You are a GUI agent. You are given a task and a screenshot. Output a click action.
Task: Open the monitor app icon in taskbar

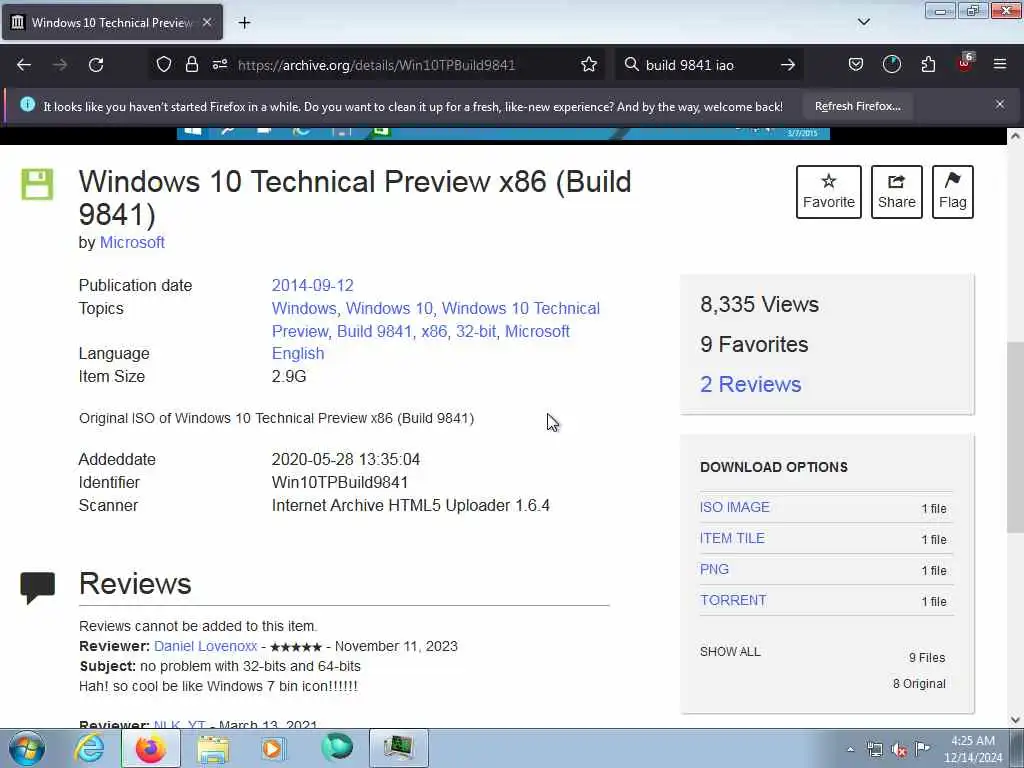coord(398,748)
